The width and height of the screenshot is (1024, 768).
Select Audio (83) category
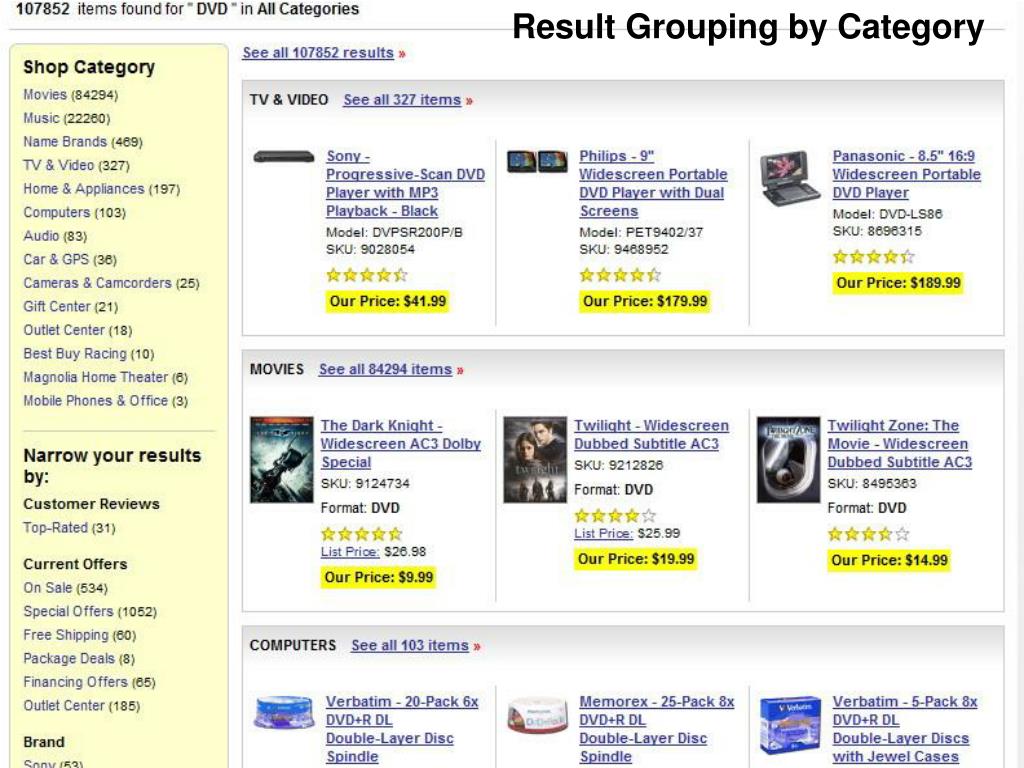[x=55, y=236]
